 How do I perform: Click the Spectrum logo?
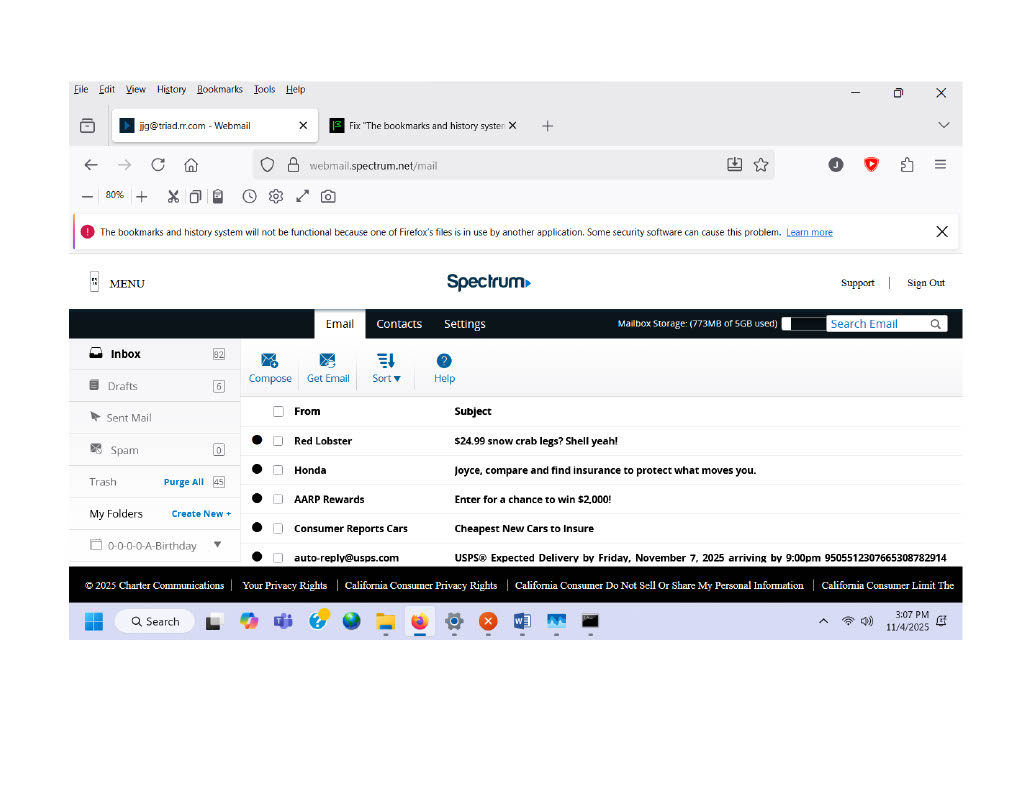click(488, 282)
